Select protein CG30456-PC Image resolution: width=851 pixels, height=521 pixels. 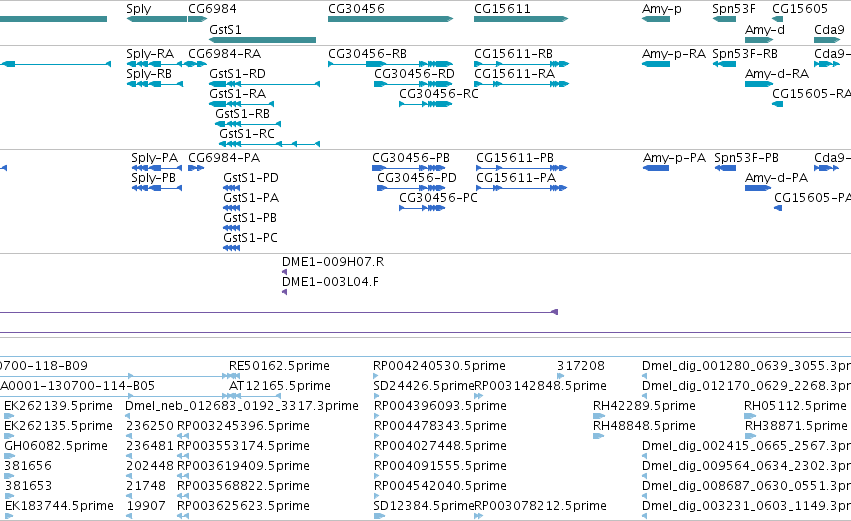coord(422,208)
